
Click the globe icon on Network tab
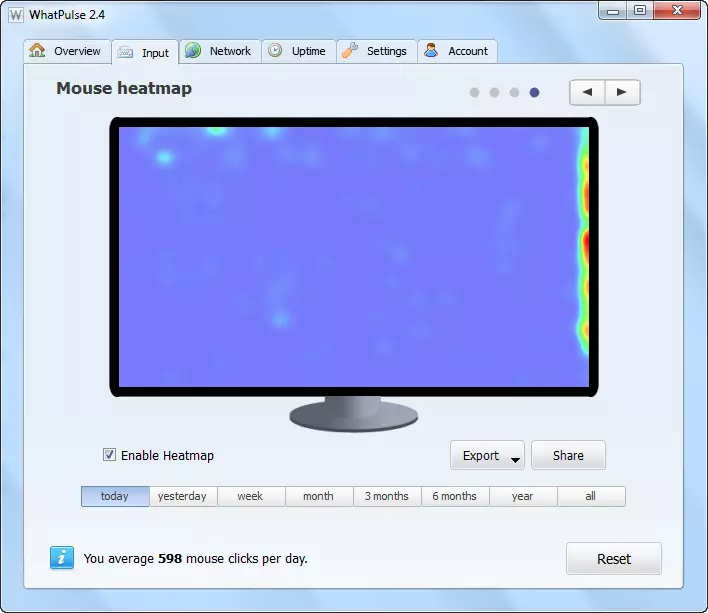(x=193, y=50)
